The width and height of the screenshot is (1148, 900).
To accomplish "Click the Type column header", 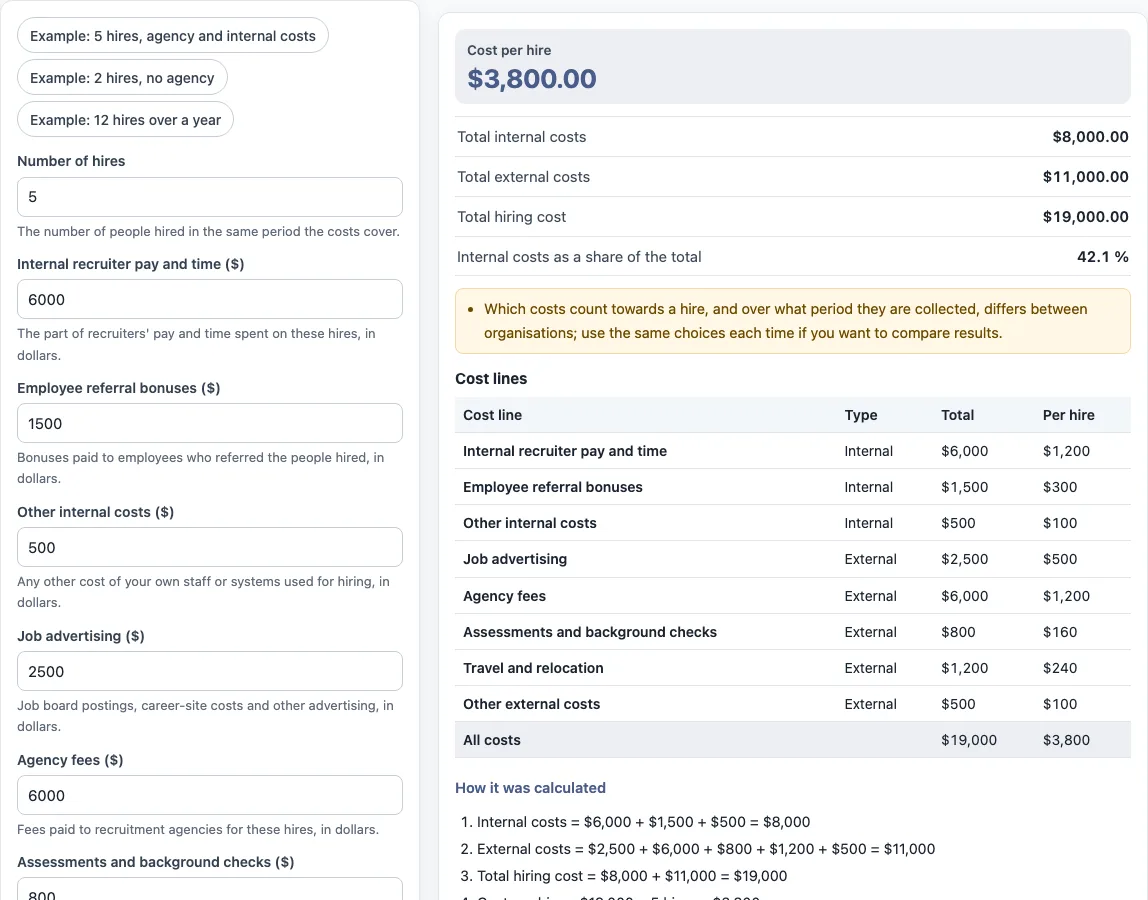I will (x=861, y=415).
